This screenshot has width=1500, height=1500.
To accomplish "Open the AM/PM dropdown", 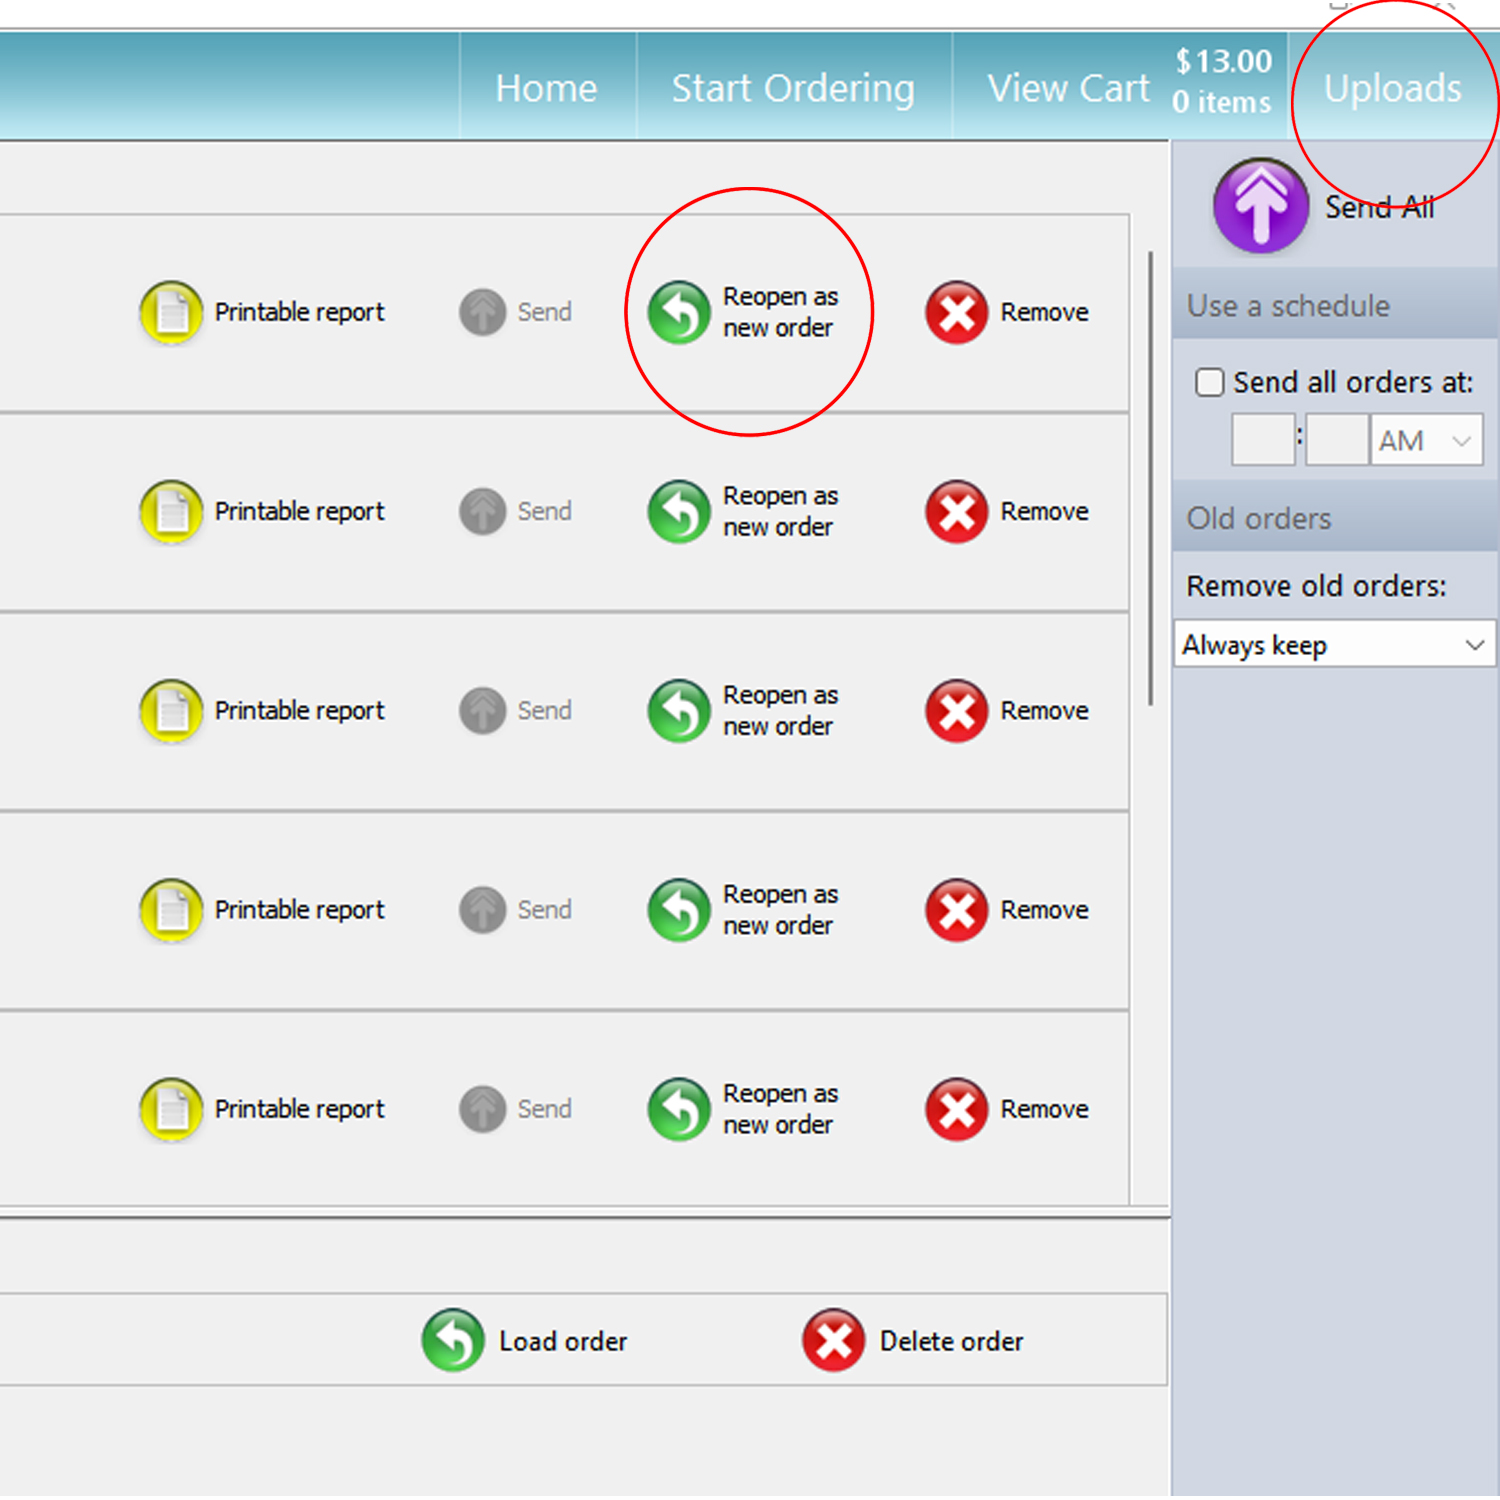I will tap(1425, 440).
